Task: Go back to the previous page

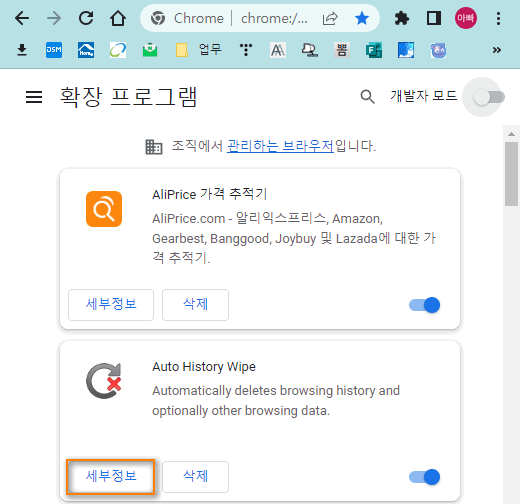Action: (22, 18)
